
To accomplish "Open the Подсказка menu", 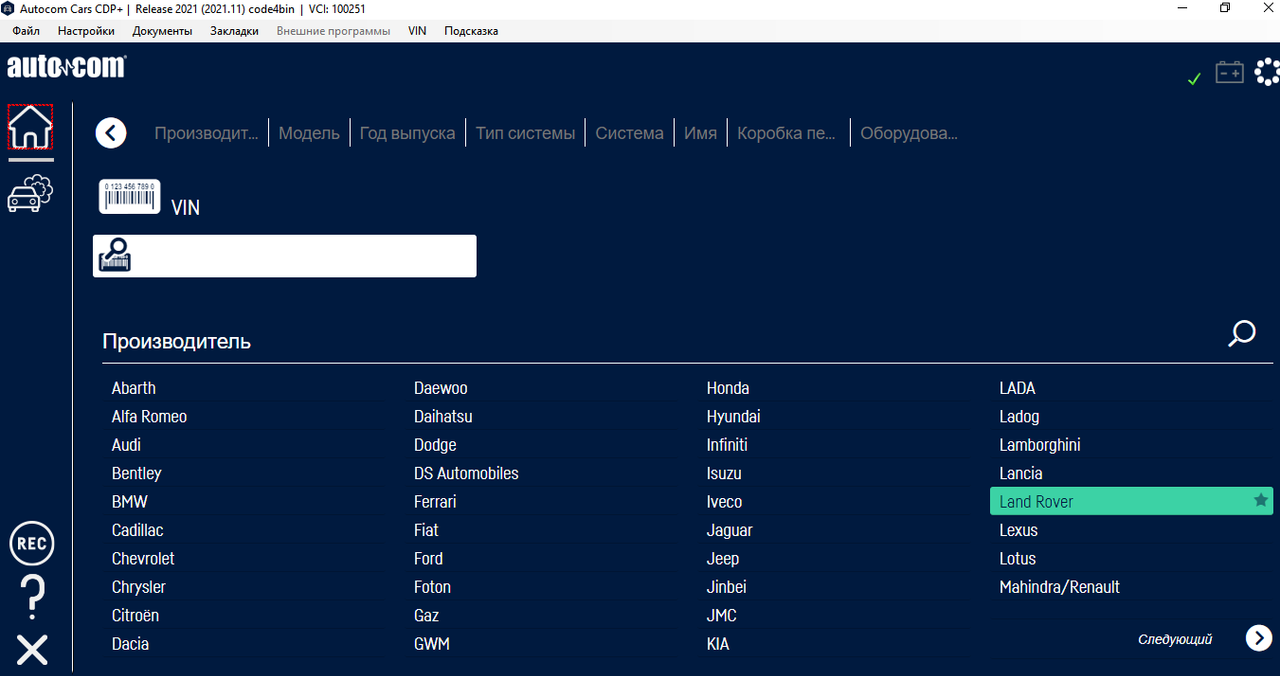I will pos(471,31).
